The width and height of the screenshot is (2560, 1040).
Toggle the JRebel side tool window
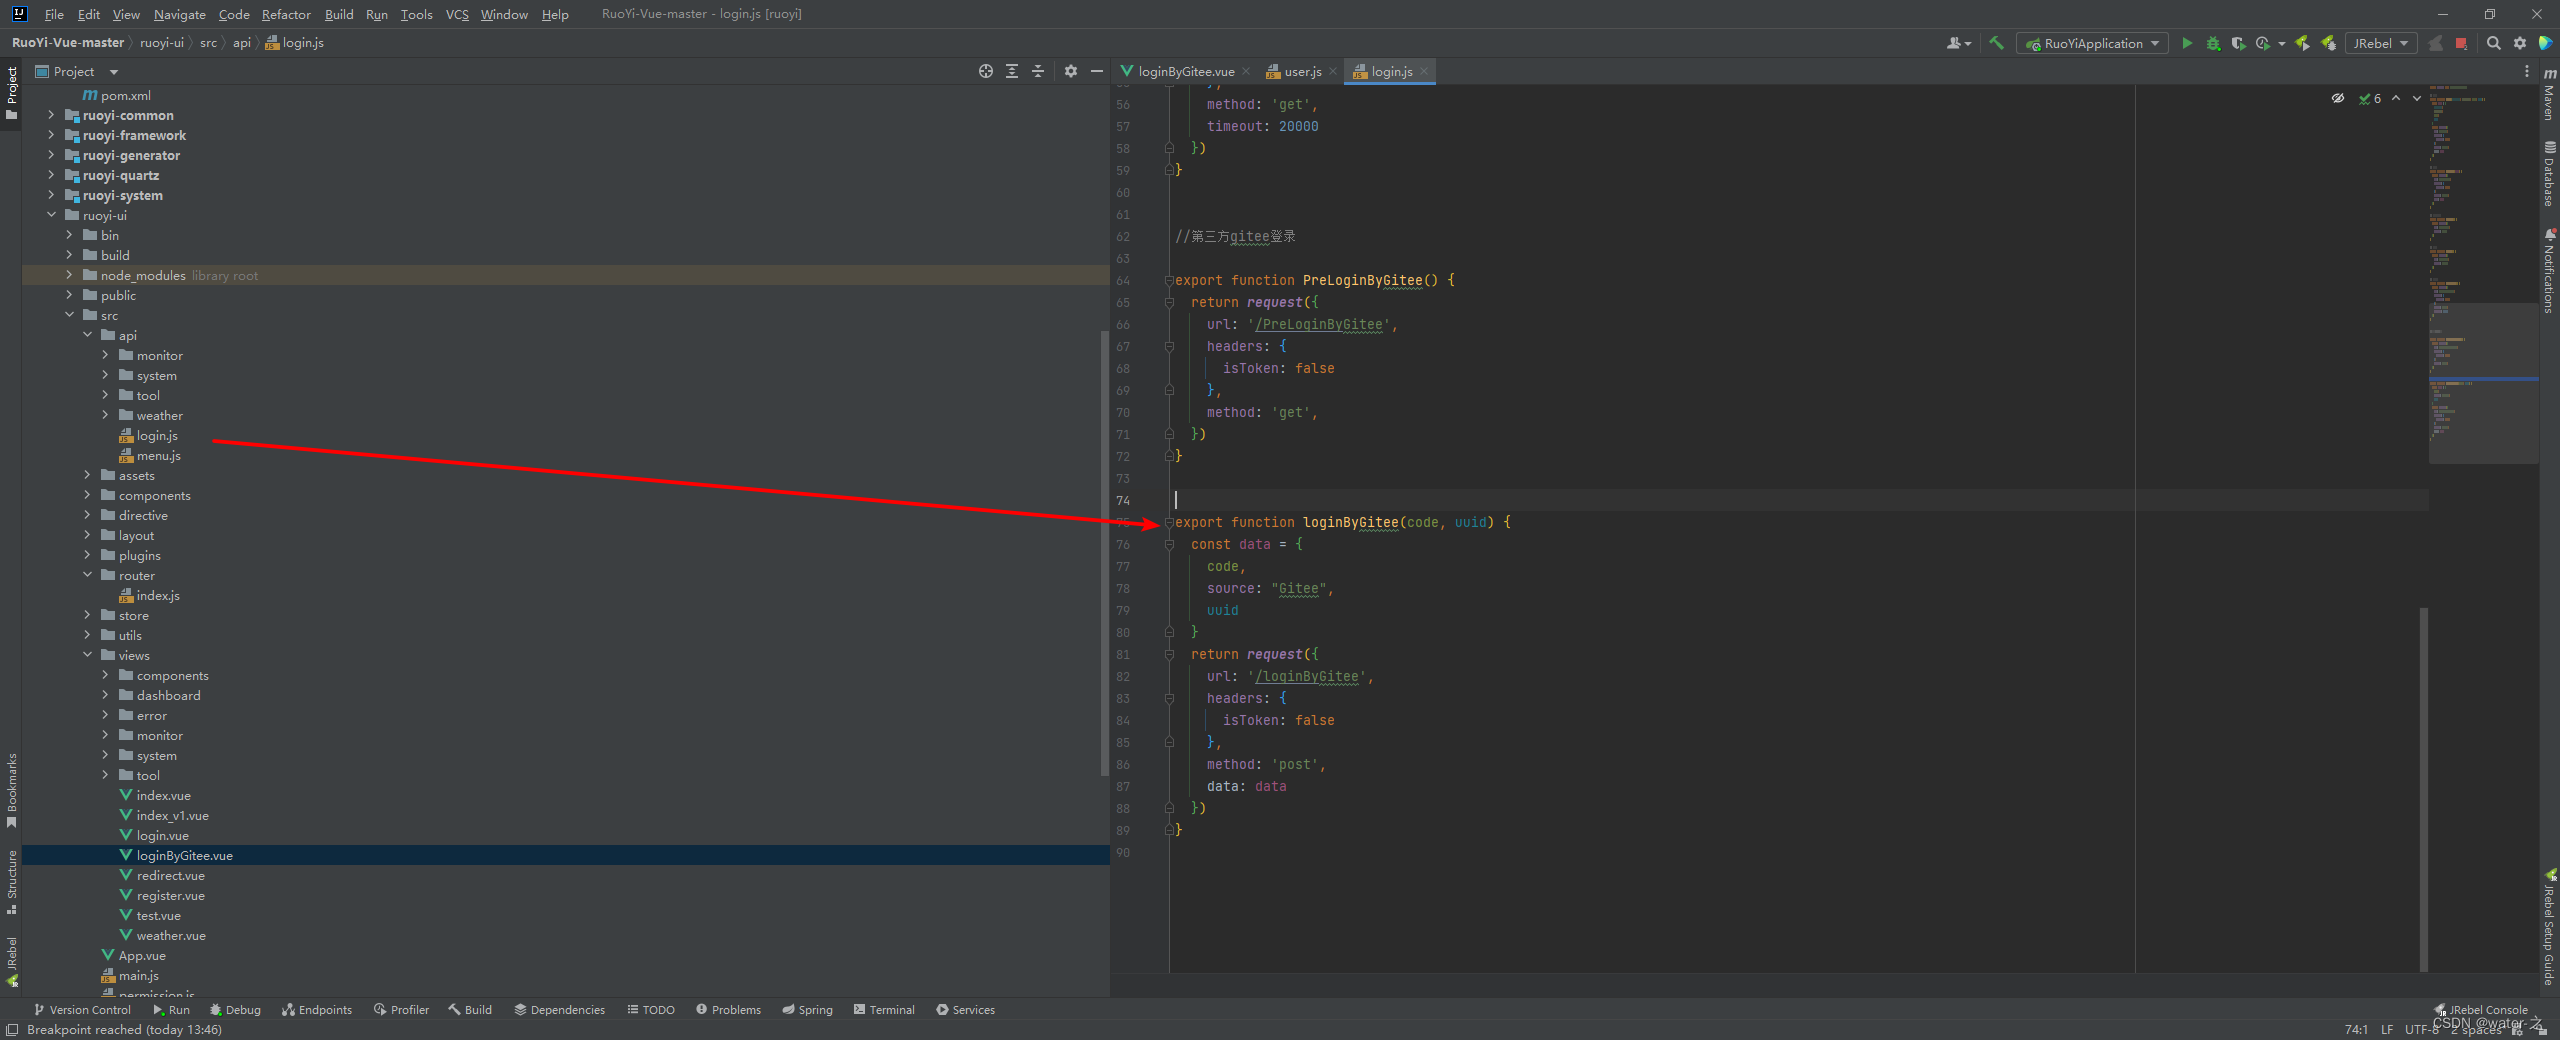(11, 962)
